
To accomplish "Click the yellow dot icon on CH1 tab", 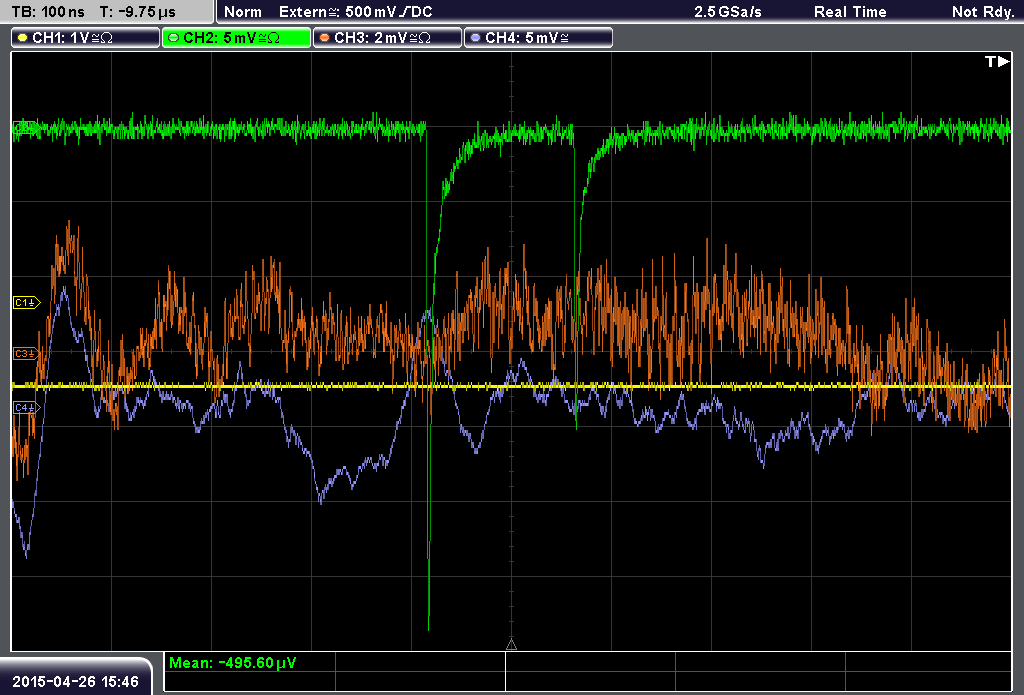I will click(x=23, y=38).
